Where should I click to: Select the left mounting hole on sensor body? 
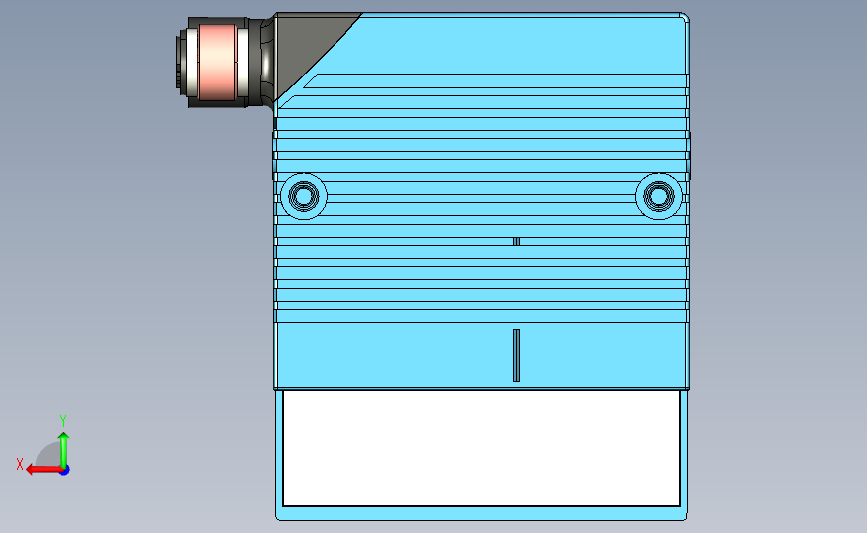pyautogui.click(x=304, y=196)
